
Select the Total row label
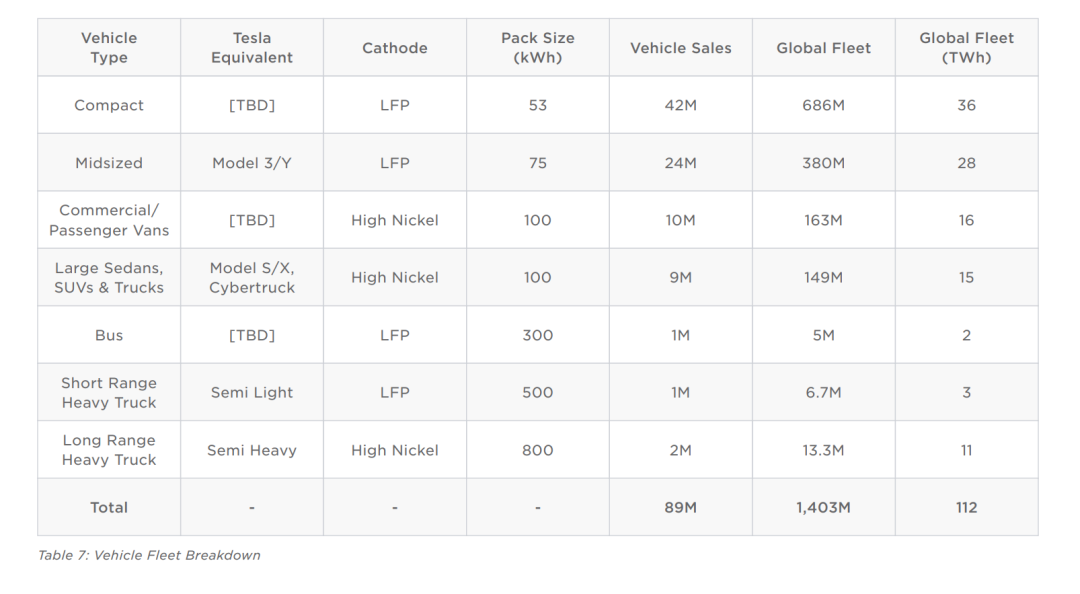click(x=109, y=508)
